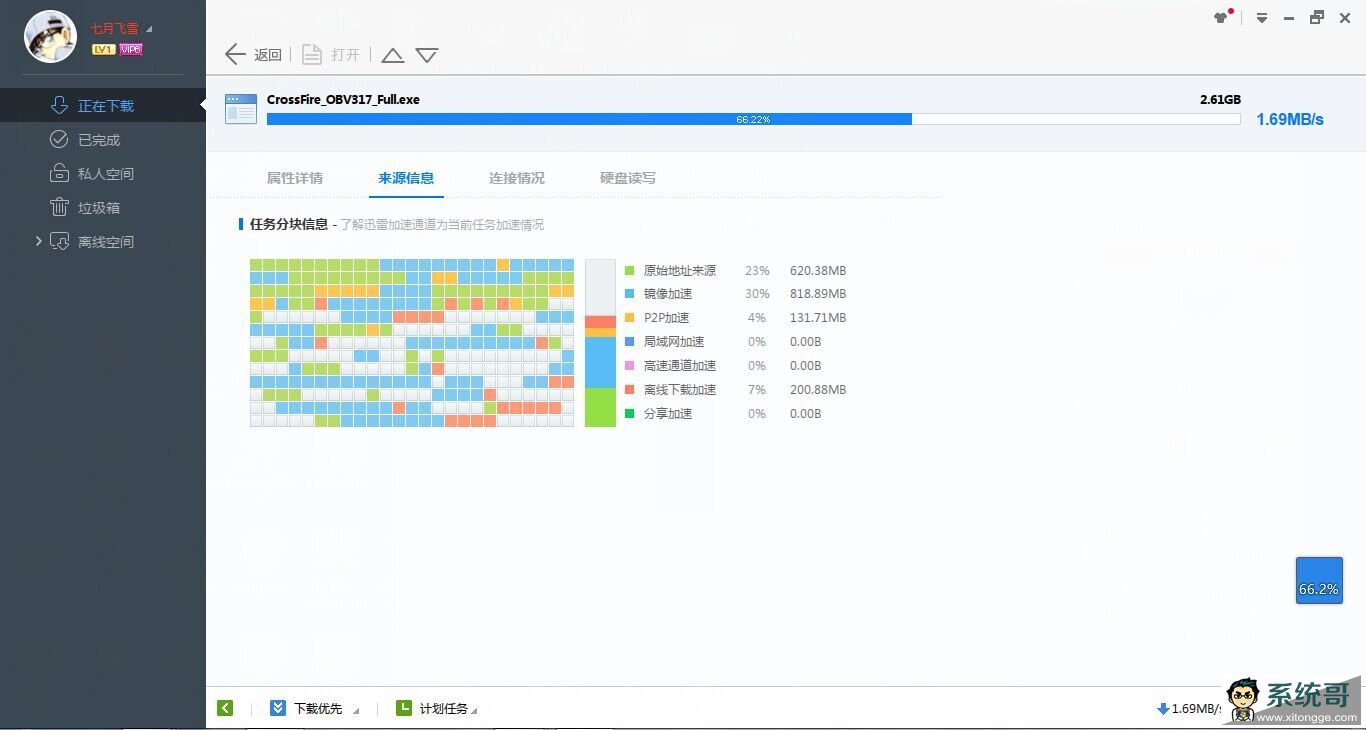The image size is (1366, 730).
Task: Click the 高速通道加速 legend label
Action: click(680, 366)
